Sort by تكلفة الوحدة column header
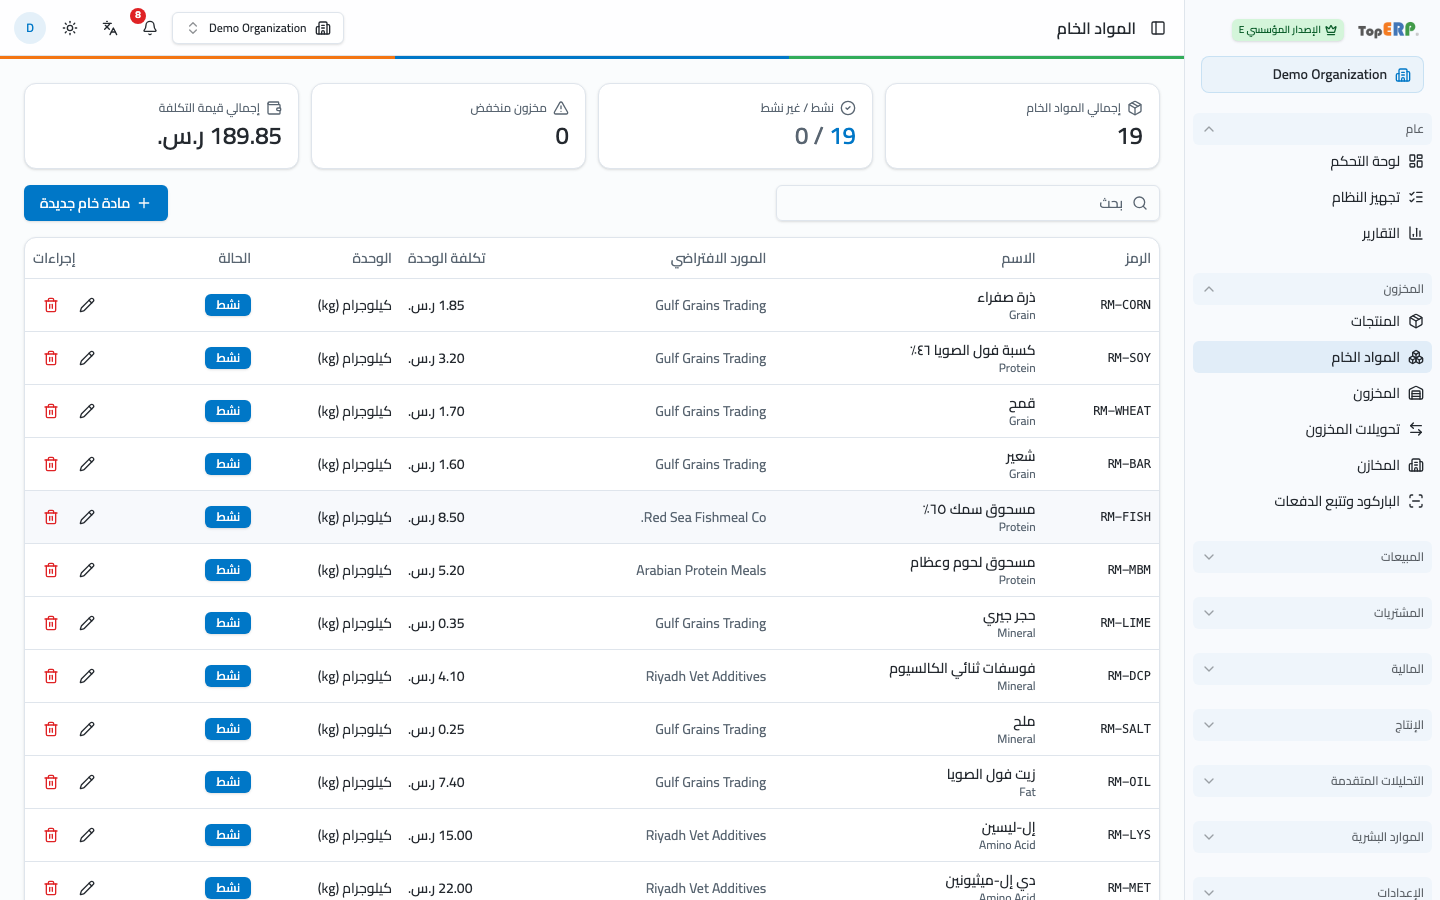 [447, 258]
